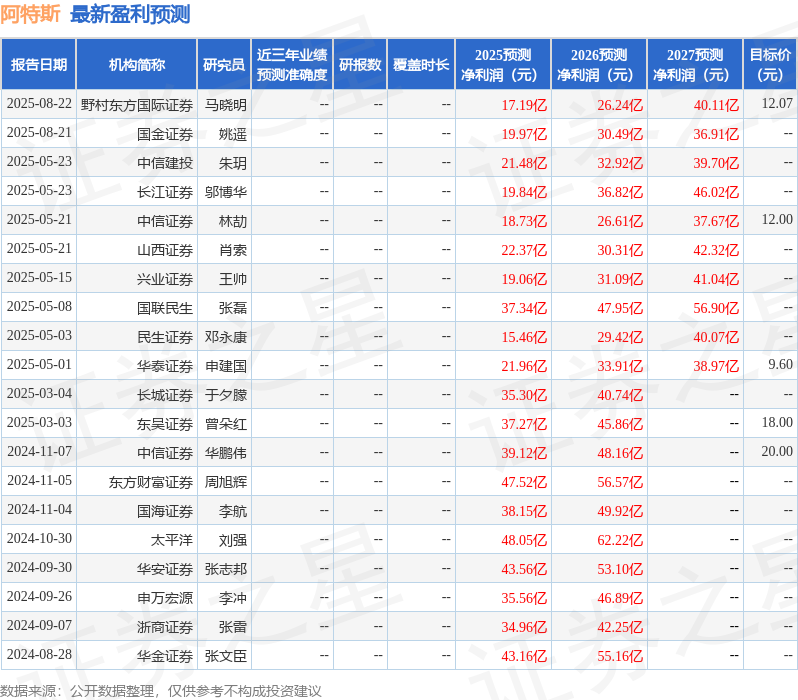Click the 研究员 column header
Image resolution: width=798 pixels, height=700 pixels.
tap(224, 65)
